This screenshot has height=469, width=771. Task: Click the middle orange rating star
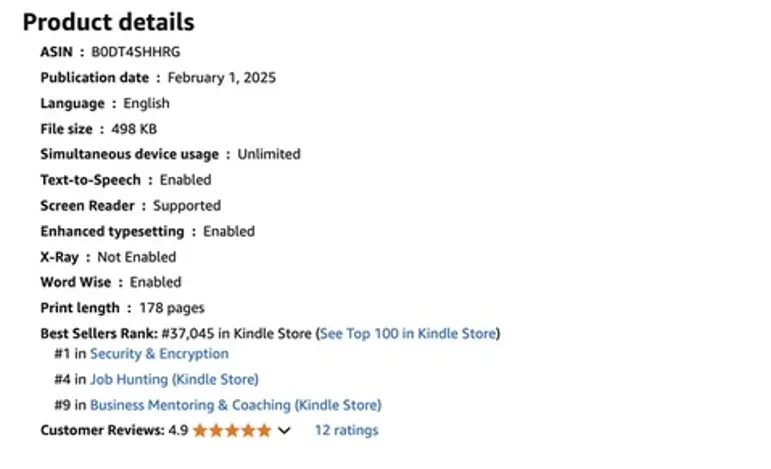pos(232,431)
